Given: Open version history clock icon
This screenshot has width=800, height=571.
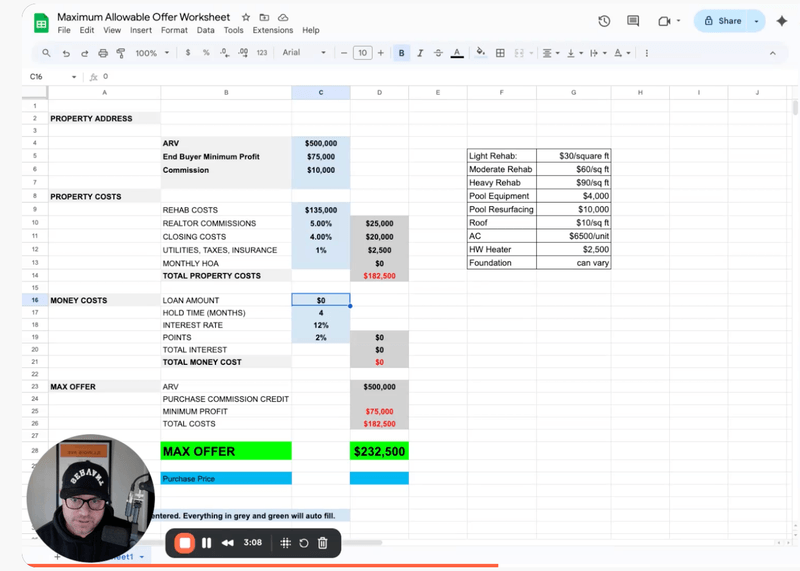Looking at the screenshot, I should (x=604, y=21).
